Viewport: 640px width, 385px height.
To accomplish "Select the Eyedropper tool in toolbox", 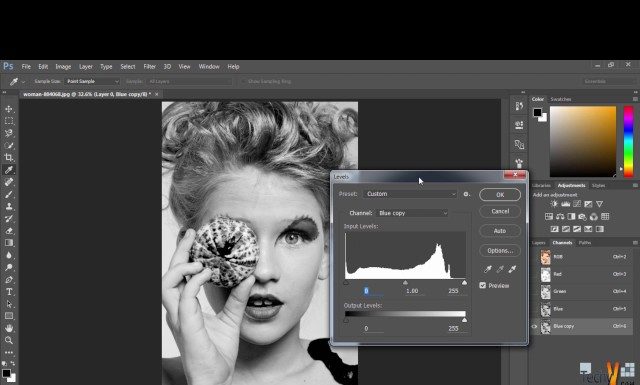I will tap(9, 170).
